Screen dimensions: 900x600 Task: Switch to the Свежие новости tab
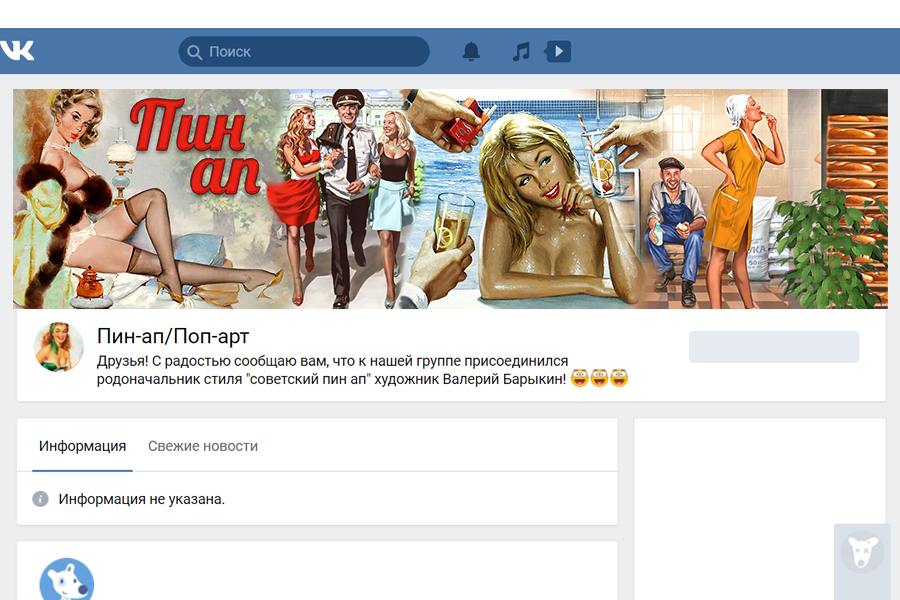(x=203, y=446)
